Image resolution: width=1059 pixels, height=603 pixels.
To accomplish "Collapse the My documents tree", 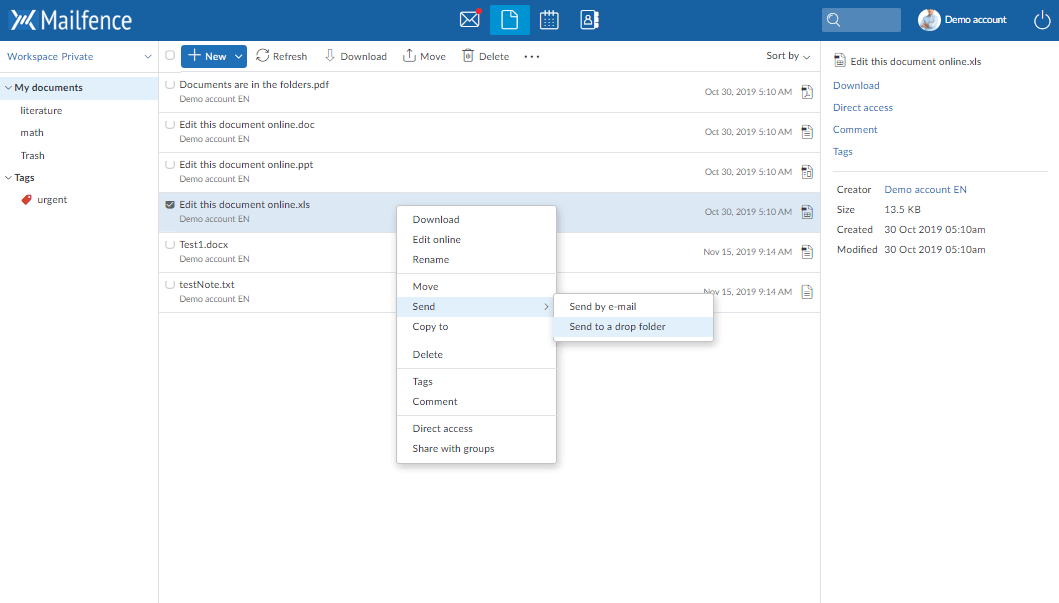I will tap(8, 88).
